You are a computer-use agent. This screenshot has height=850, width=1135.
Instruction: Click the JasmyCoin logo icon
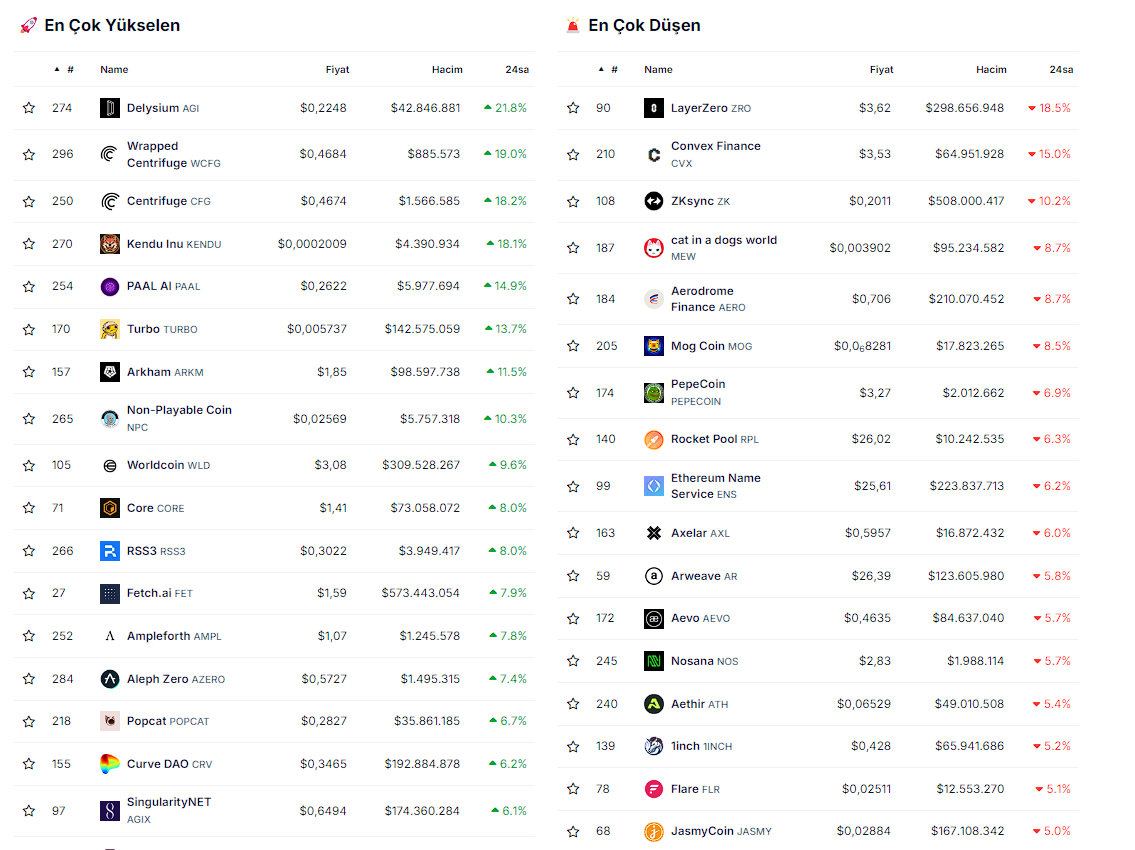tap(654, 831)
